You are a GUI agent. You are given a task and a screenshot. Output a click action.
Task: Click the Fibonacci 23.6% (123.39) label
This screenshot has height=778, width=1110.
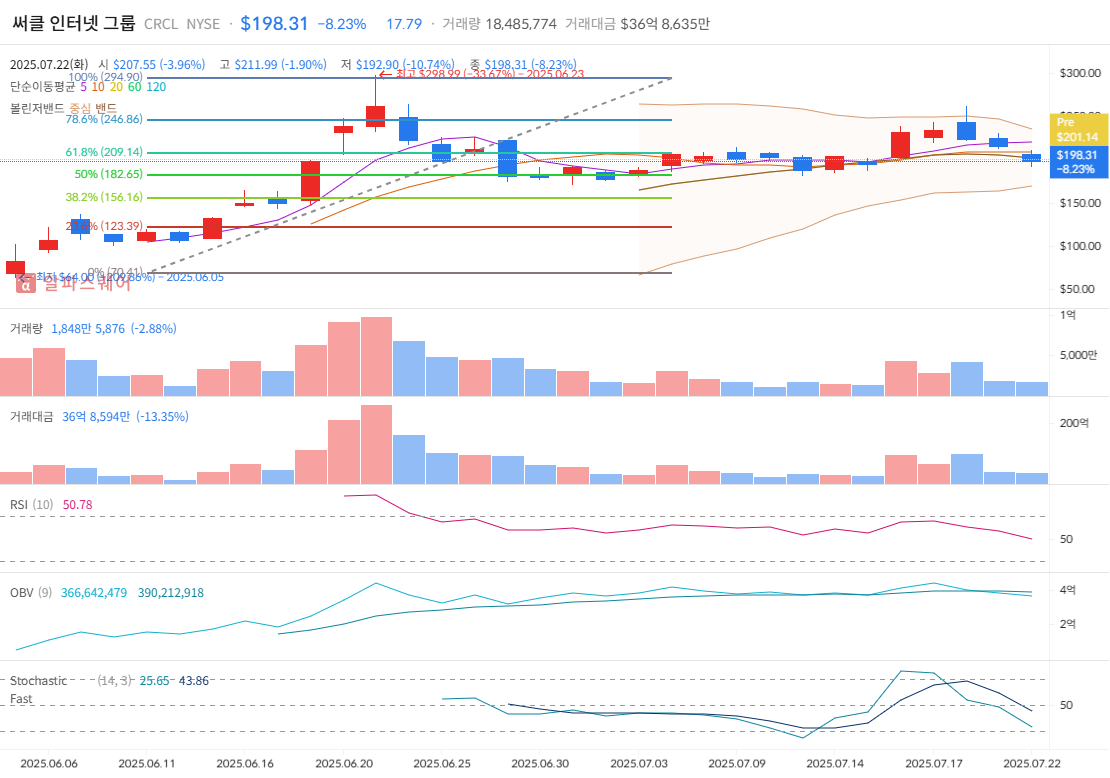(104, 227)
